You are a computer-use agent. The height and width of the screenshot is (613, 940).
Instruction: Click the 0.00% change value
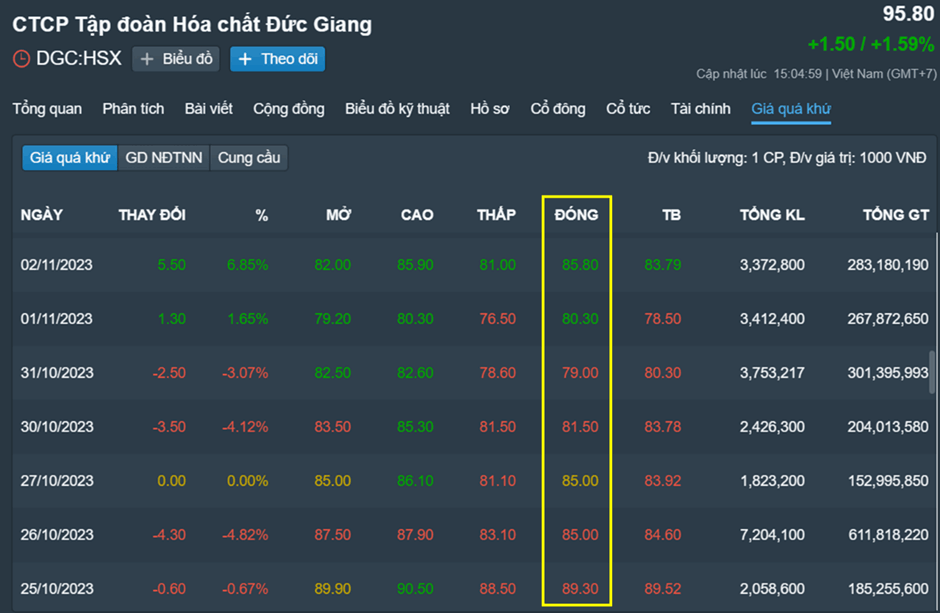pyautogui.click(x=248, y=481)
